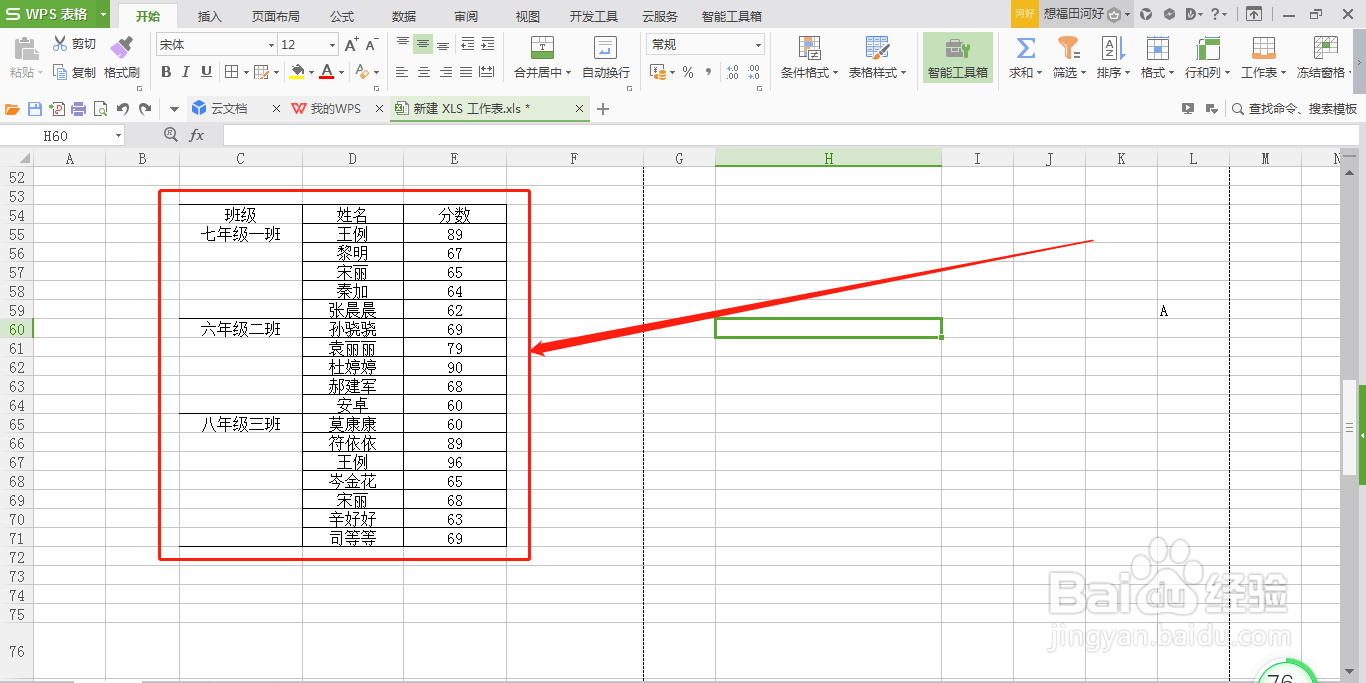Switch to the 我的WPS document tab

pyautogui.click(x=336, y=109)
